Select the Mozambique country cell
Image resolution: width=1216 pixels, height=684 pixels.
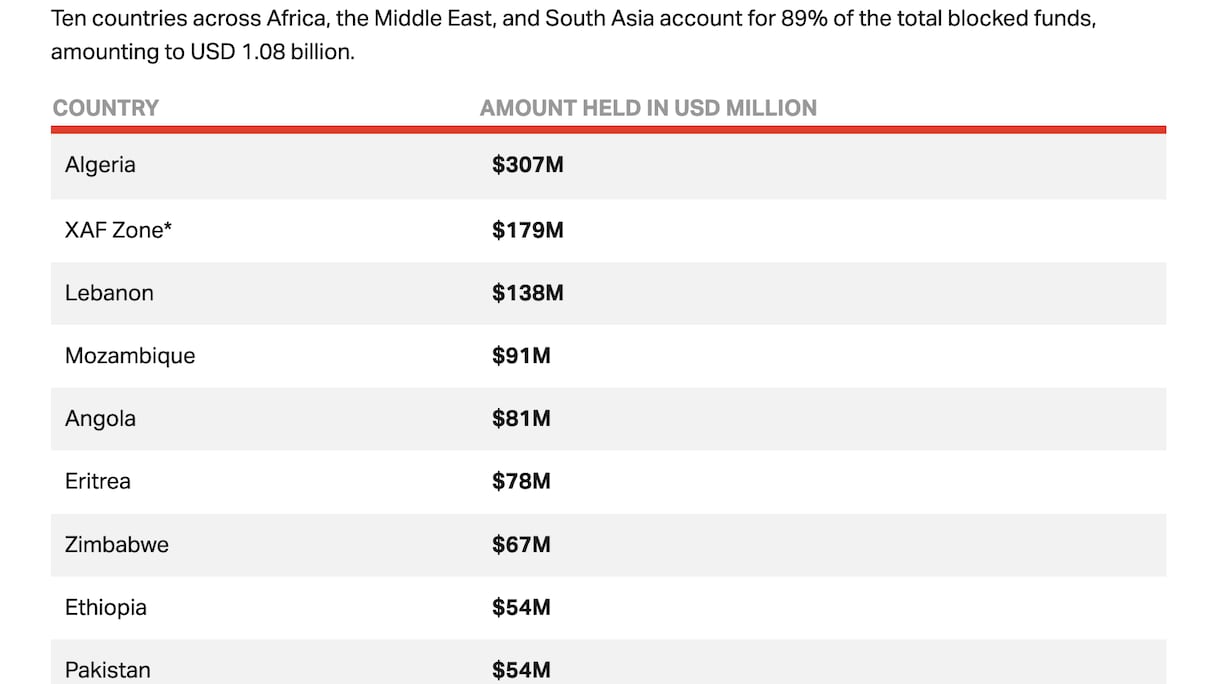tap(130, 356)
